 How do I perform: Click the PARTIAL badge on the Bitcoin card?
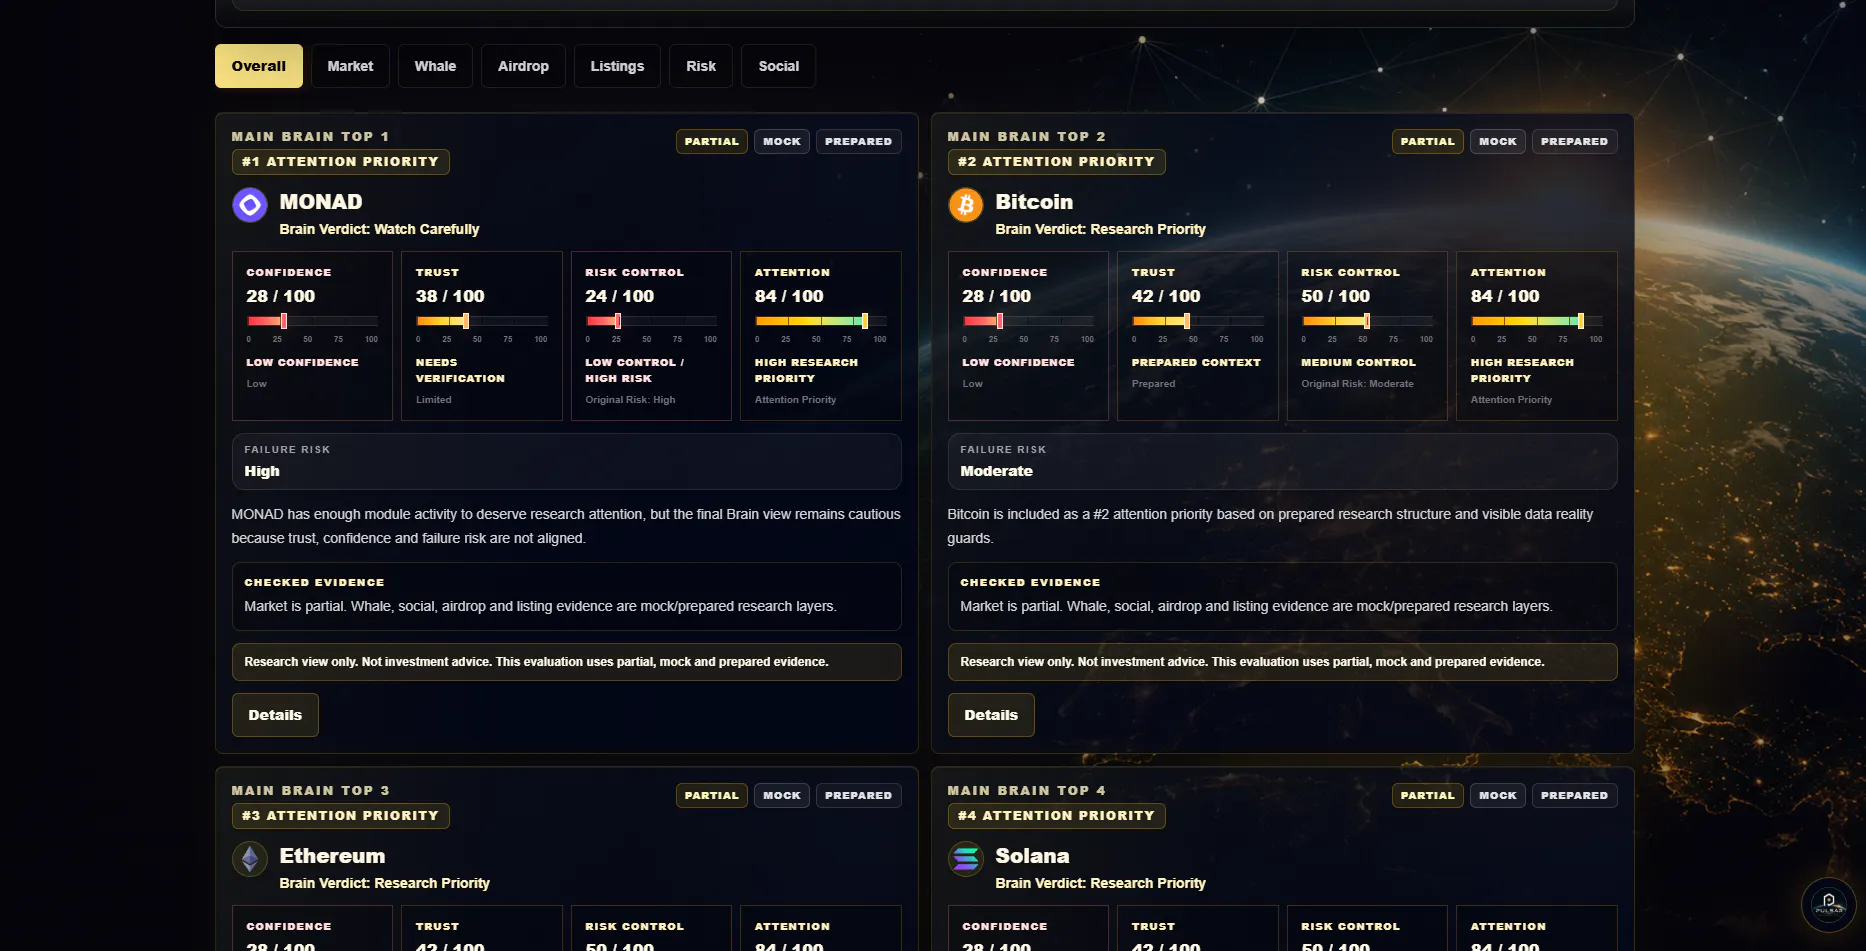tap(1428, 142)
